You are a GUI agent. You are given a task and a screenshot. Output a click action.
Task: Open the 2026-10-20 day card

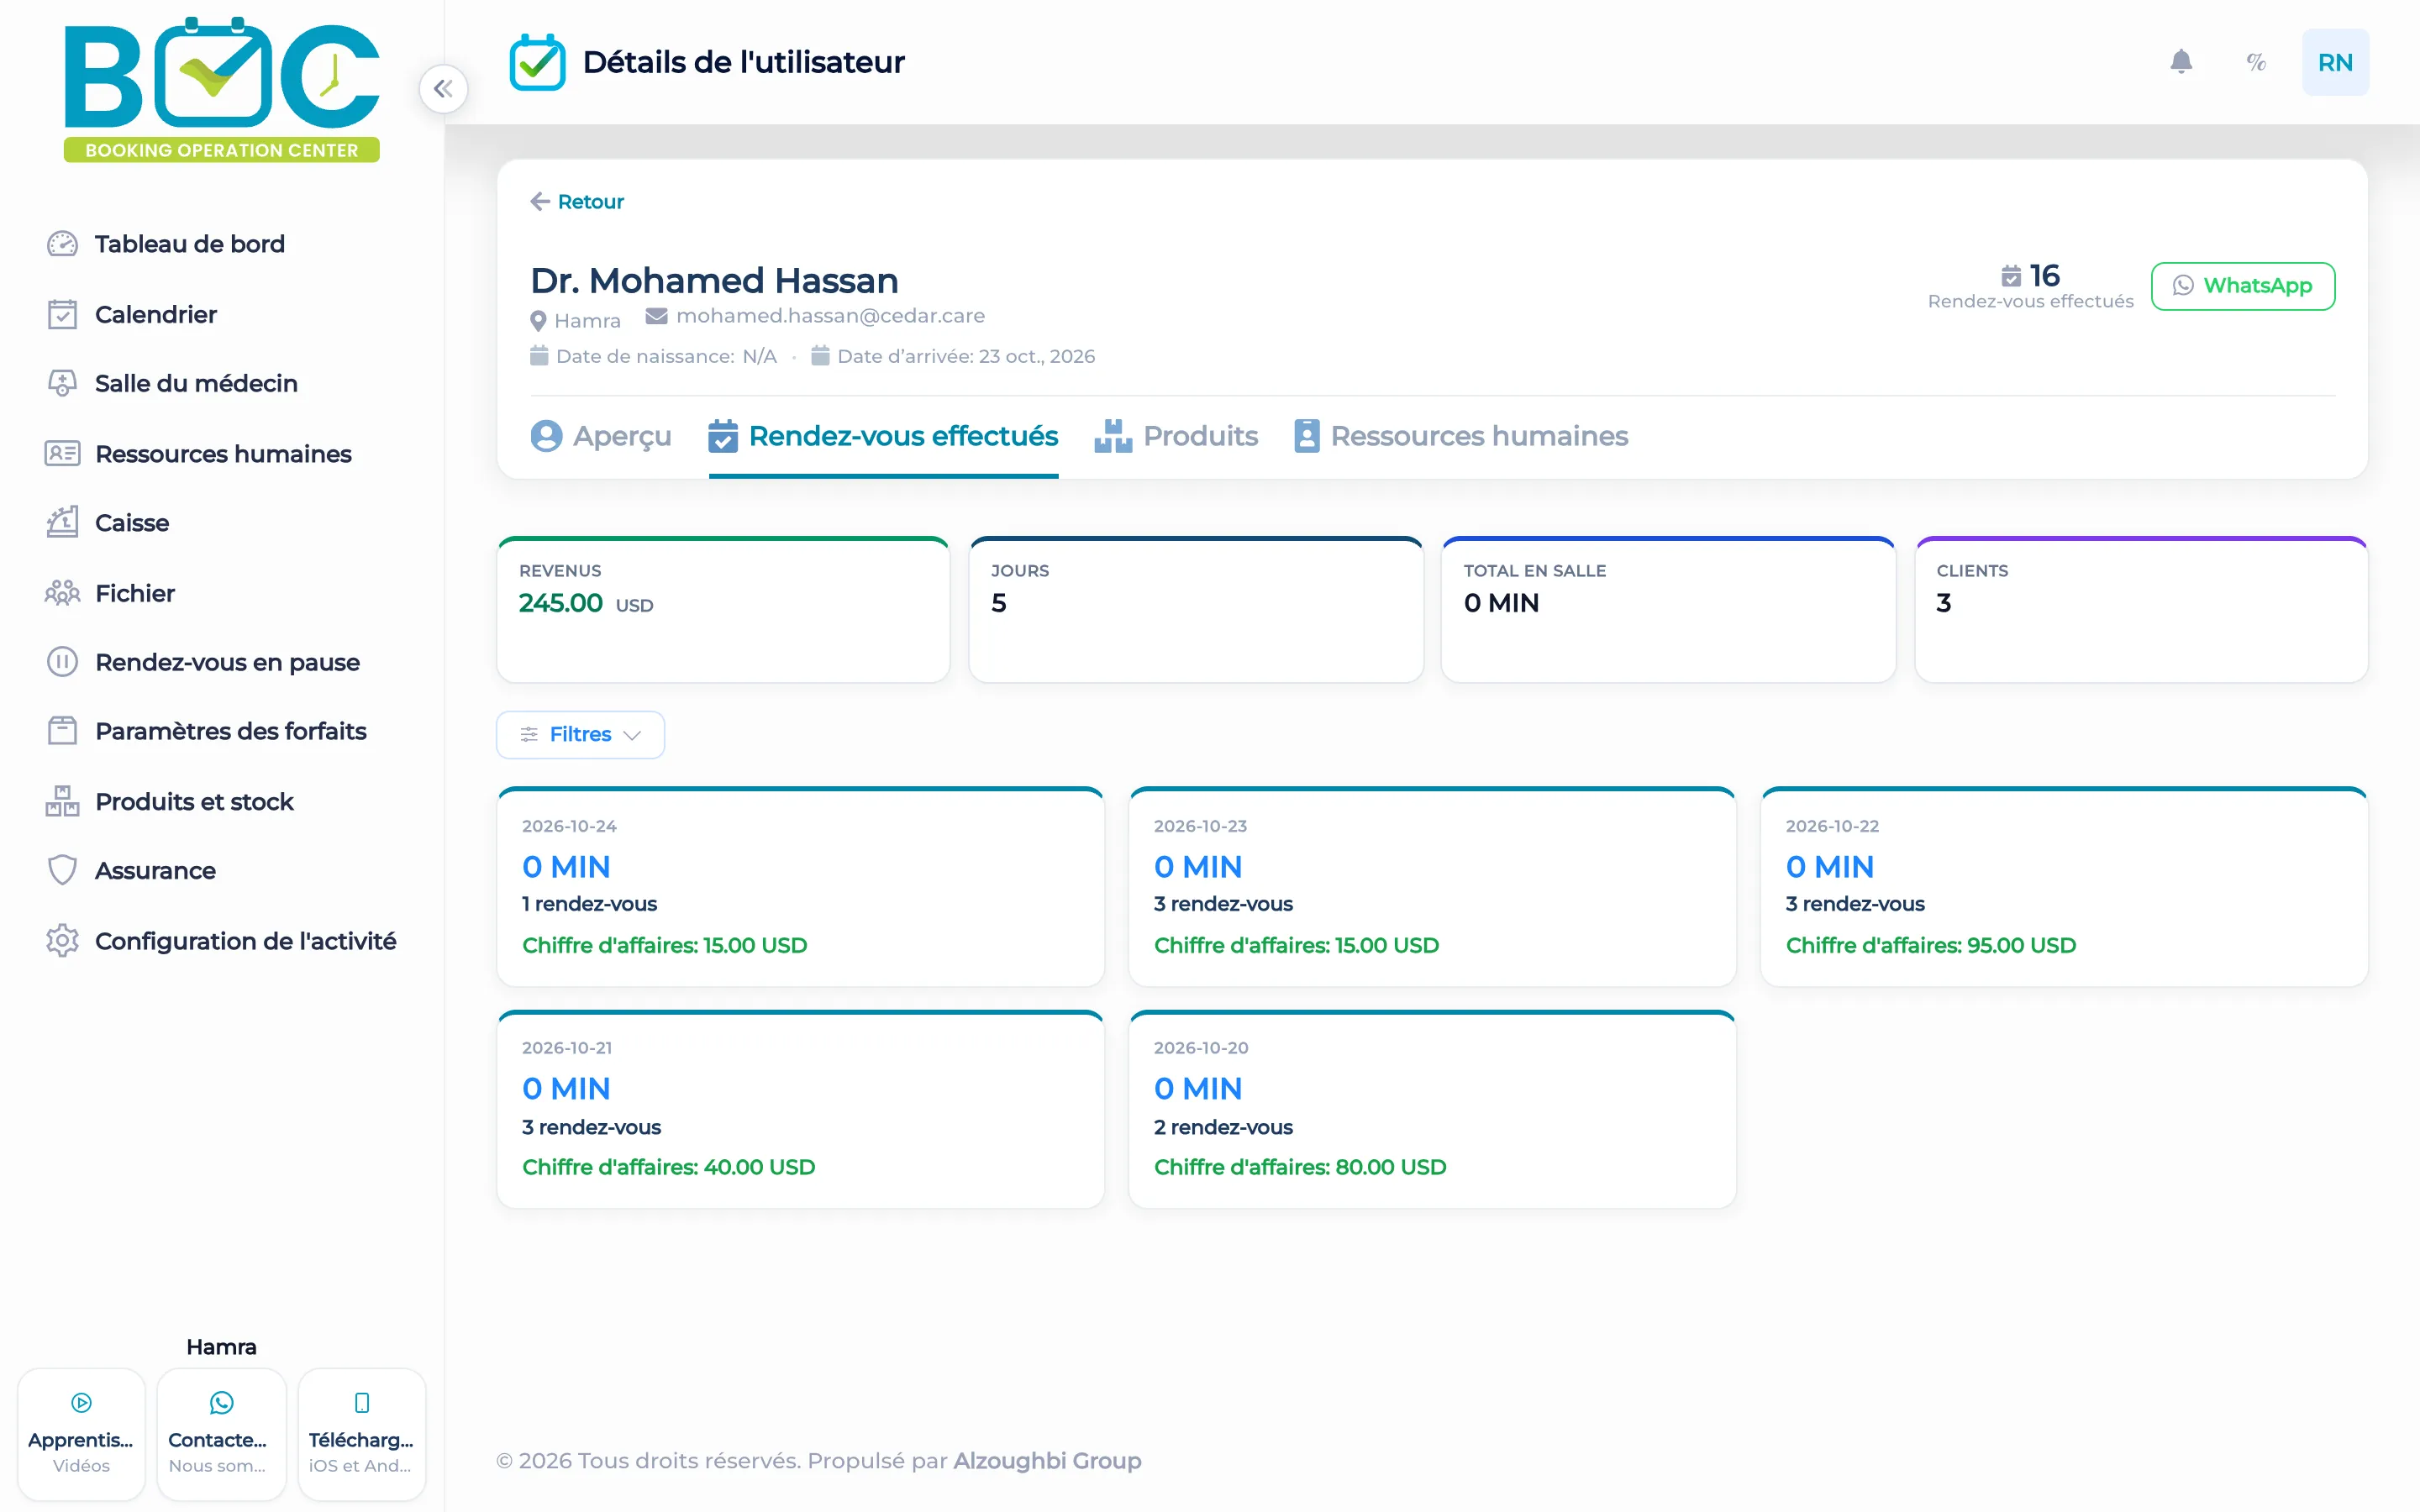[1432, 1109]
